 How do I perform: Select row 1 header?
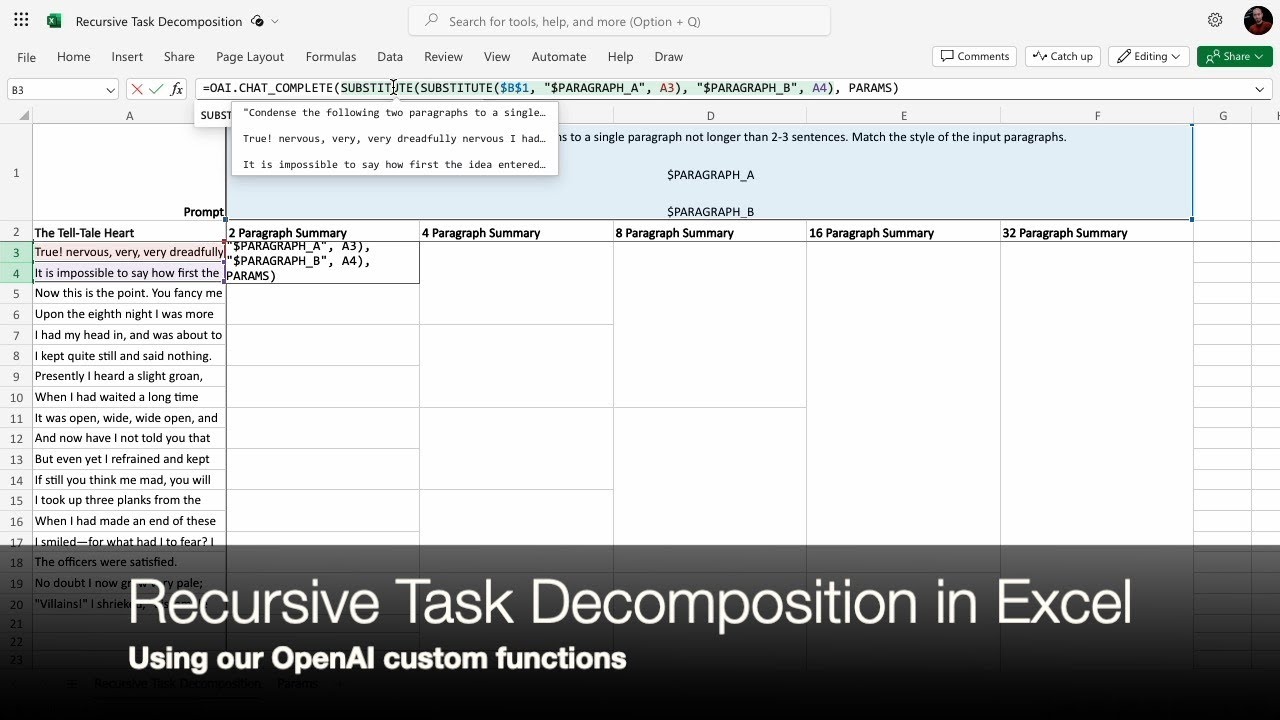[x=16, y=173]
